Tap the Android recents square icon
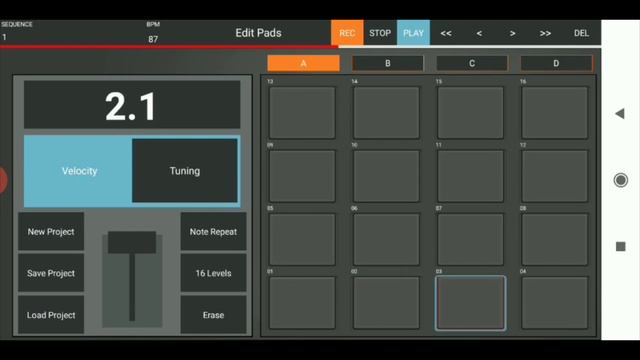The width and height of the screenshot is (640, 360). click(x=620, y=246)
